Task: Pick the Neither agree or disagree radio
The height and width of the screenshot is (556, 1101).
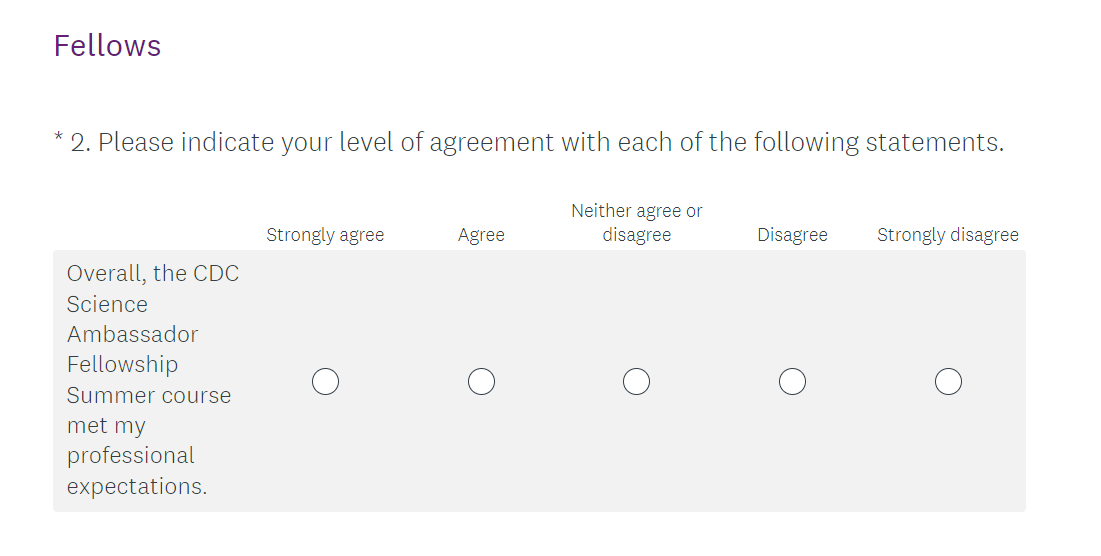Action: (636, 382)
